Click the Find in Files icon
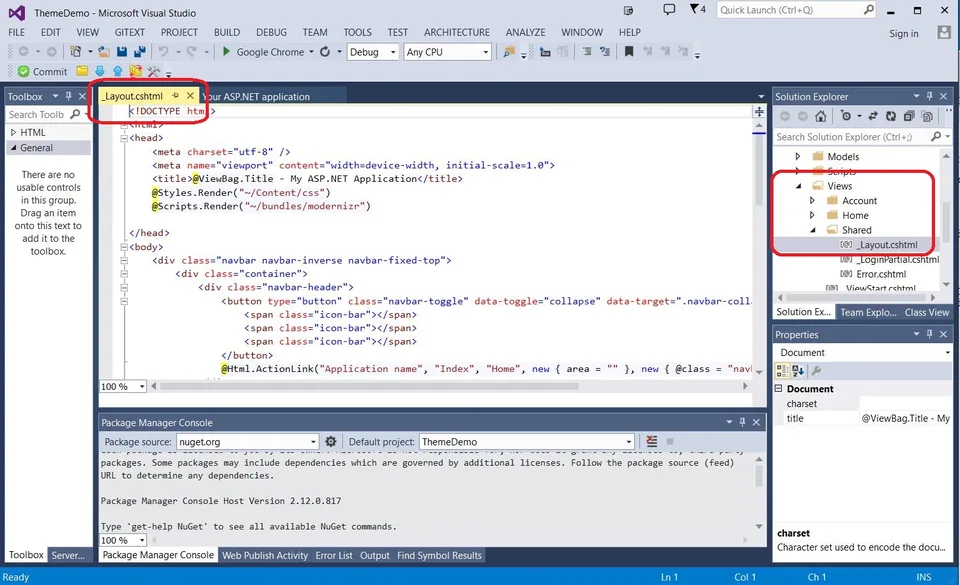Screen dimensions: 960x585 click(509, 52)
